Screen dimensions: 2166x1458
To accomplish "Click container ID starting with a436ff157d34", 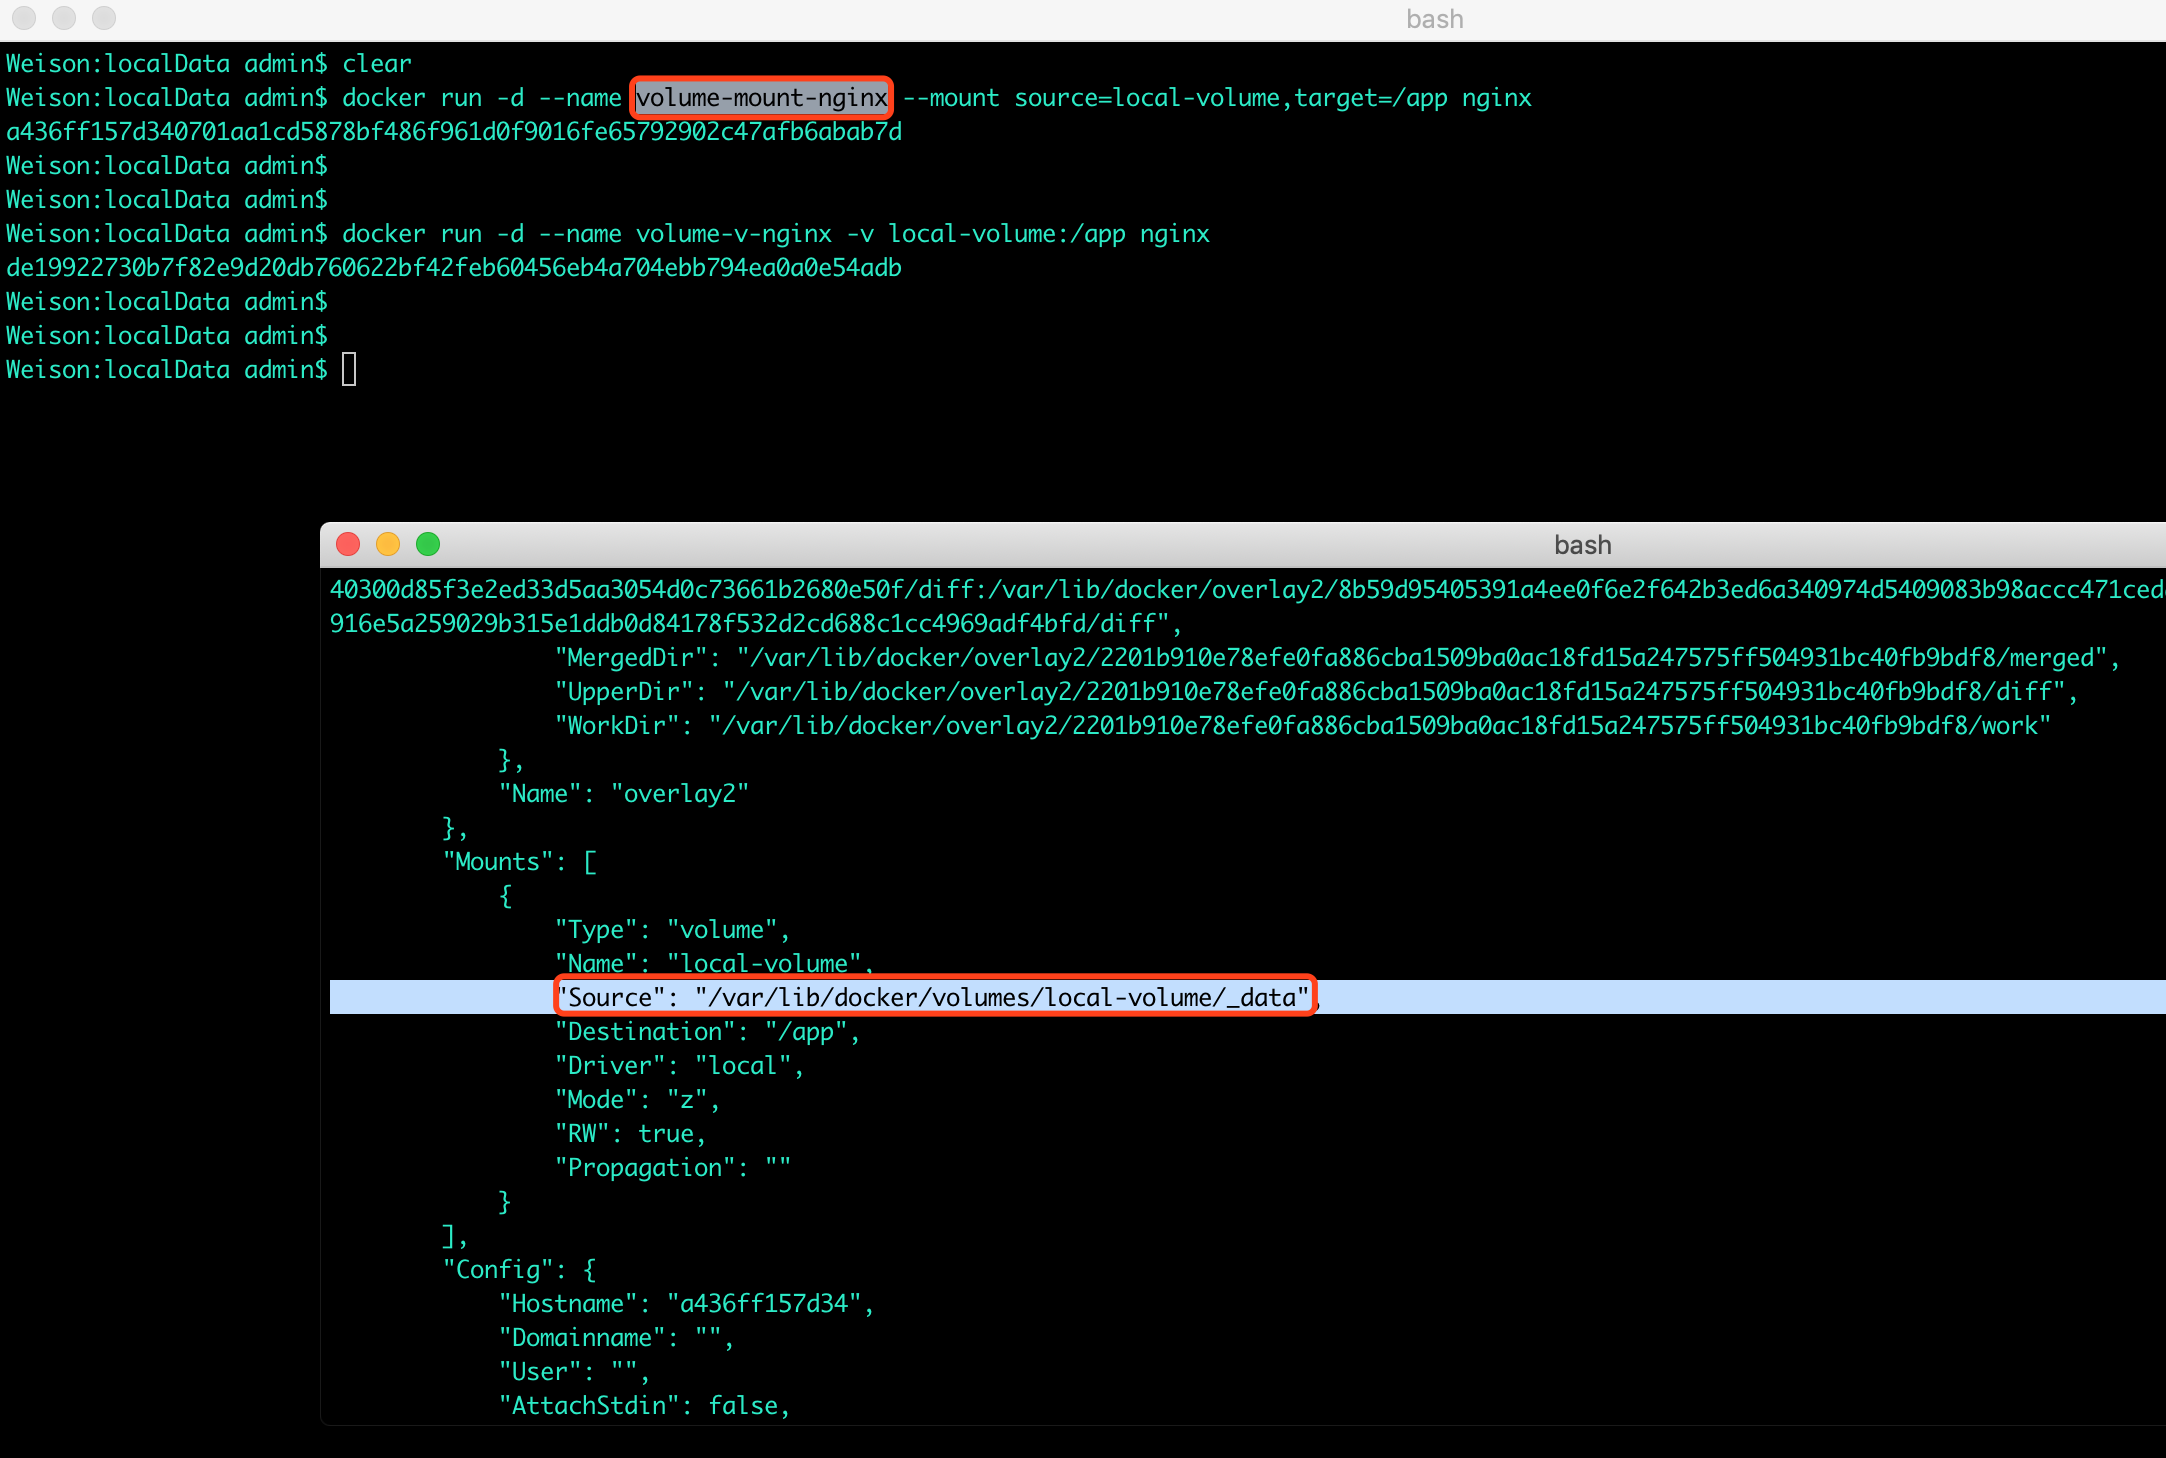I will [454, 132].
